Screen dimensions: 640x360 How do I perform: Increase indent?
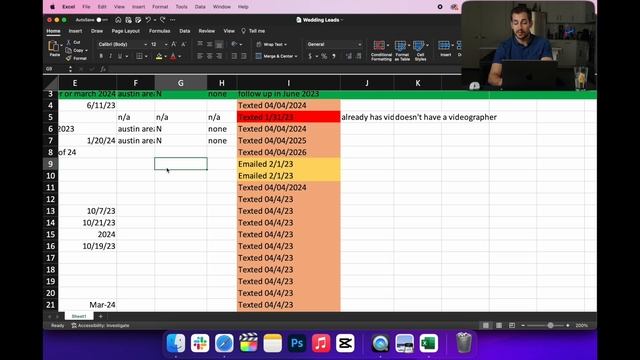tap(244, 56)
